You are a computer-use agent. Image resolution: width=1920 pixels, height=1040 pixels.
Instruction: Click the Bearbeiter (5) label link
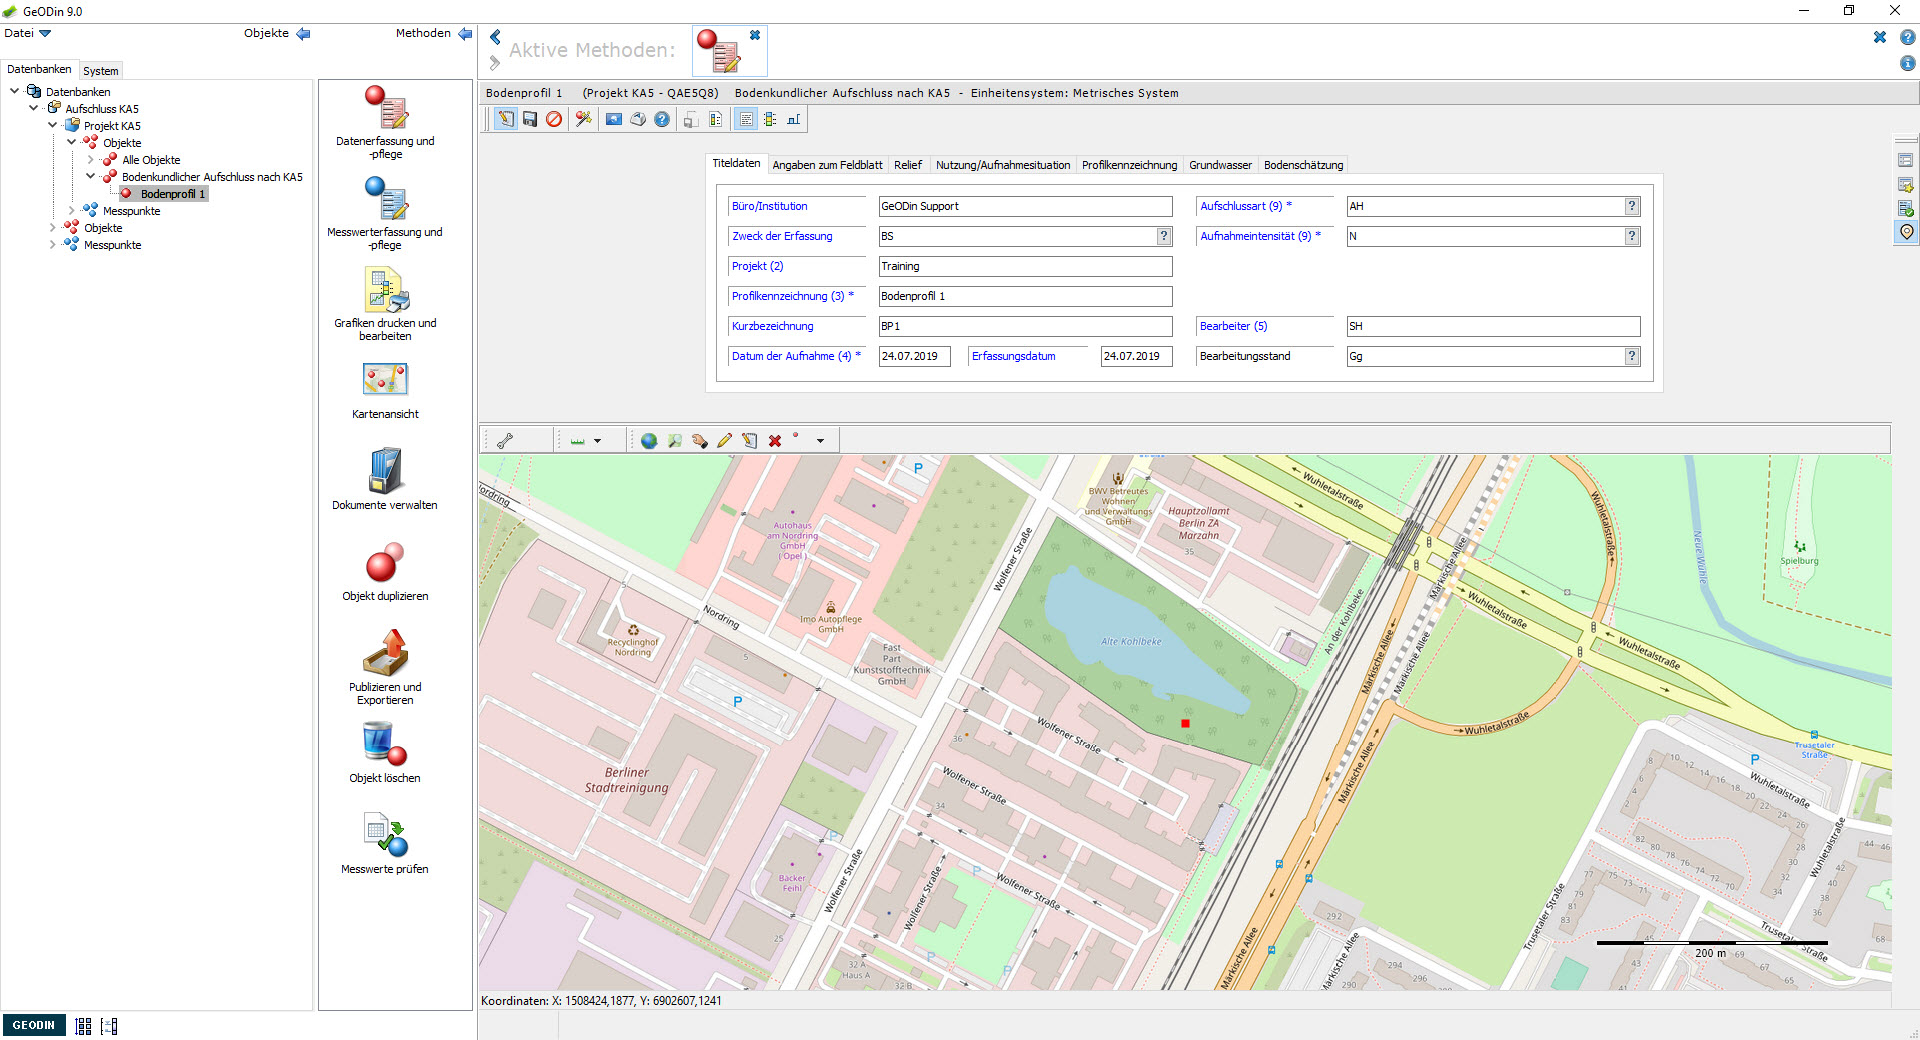tap(1233, 326)
